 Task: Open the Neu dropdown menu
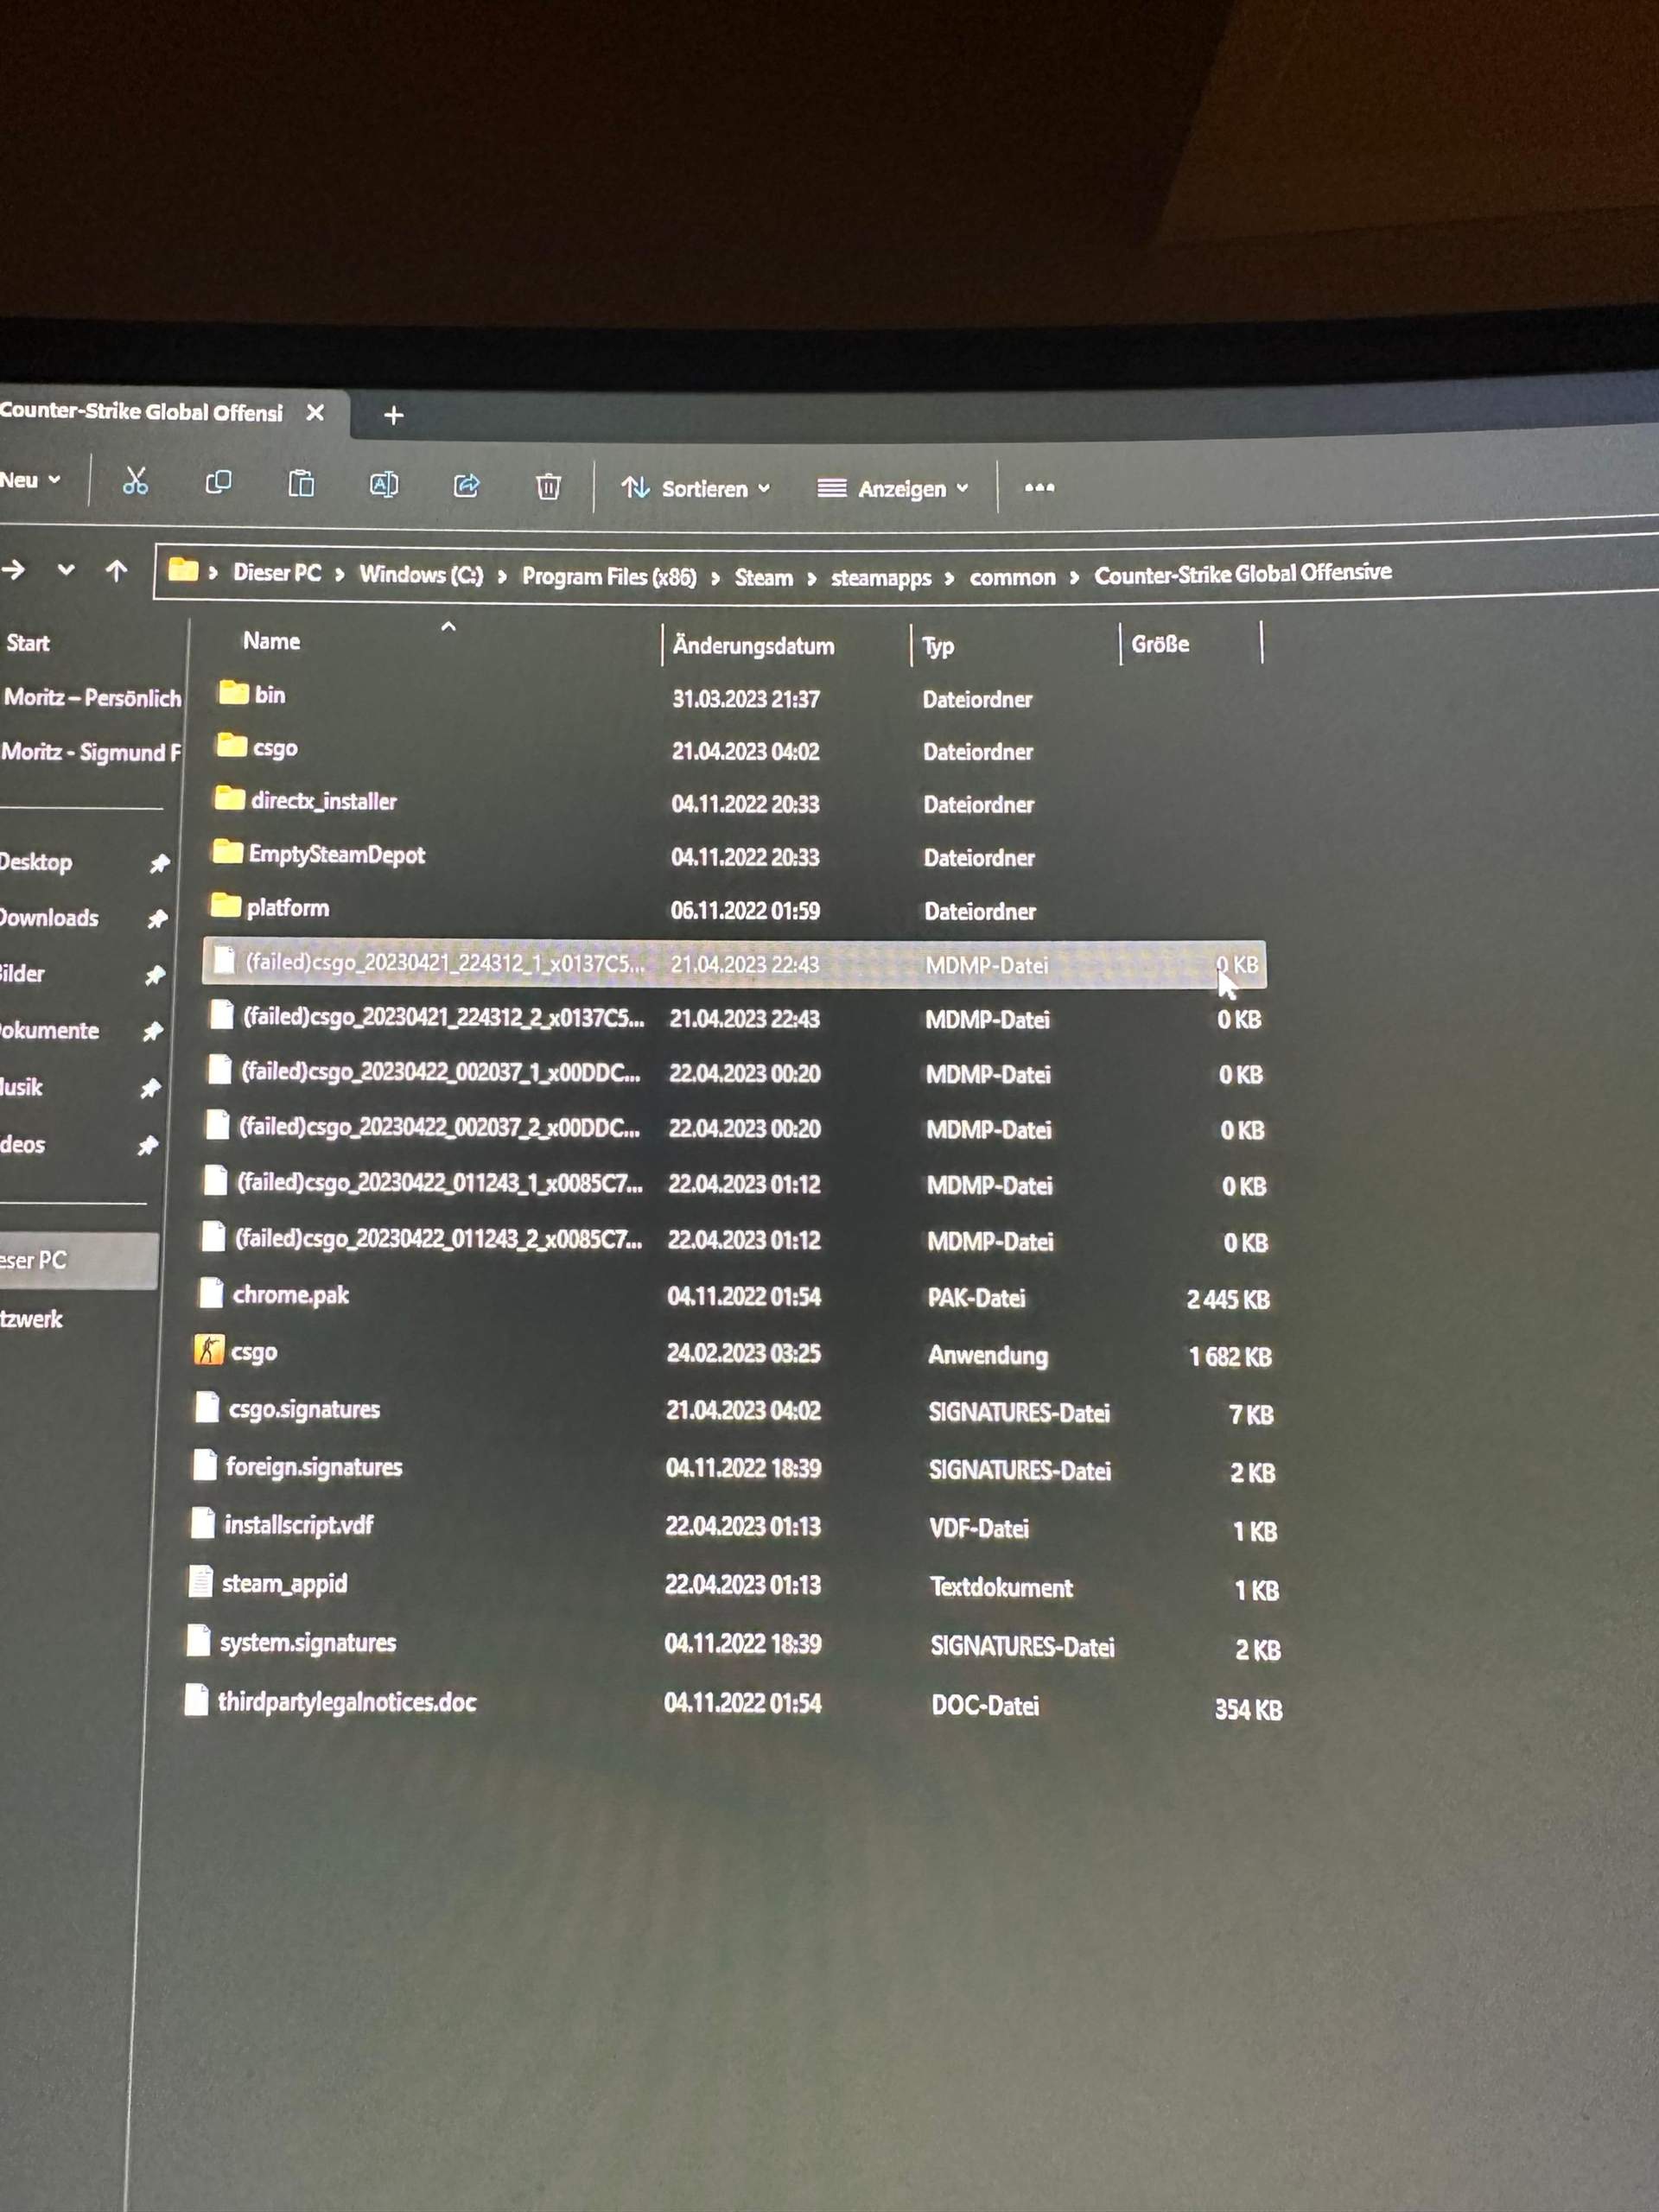30,480
